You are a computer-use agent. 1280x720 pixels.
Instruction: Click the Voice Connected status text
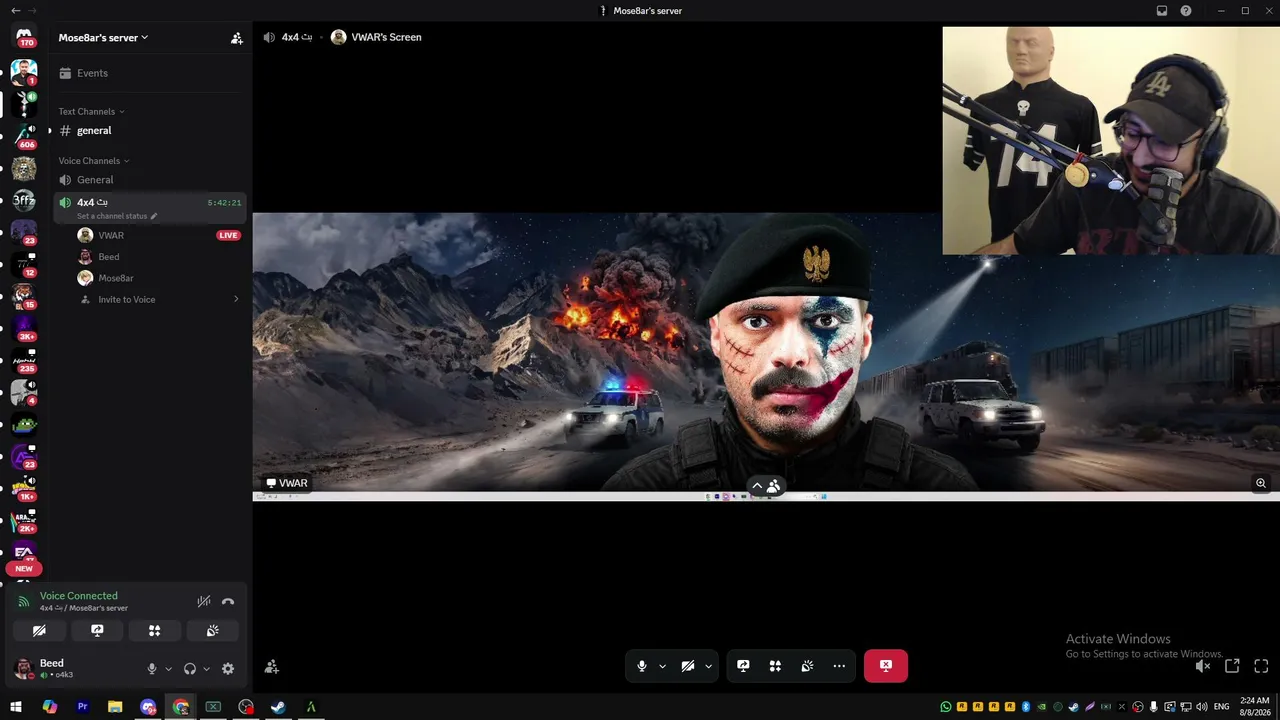click(x=79, y=596)
